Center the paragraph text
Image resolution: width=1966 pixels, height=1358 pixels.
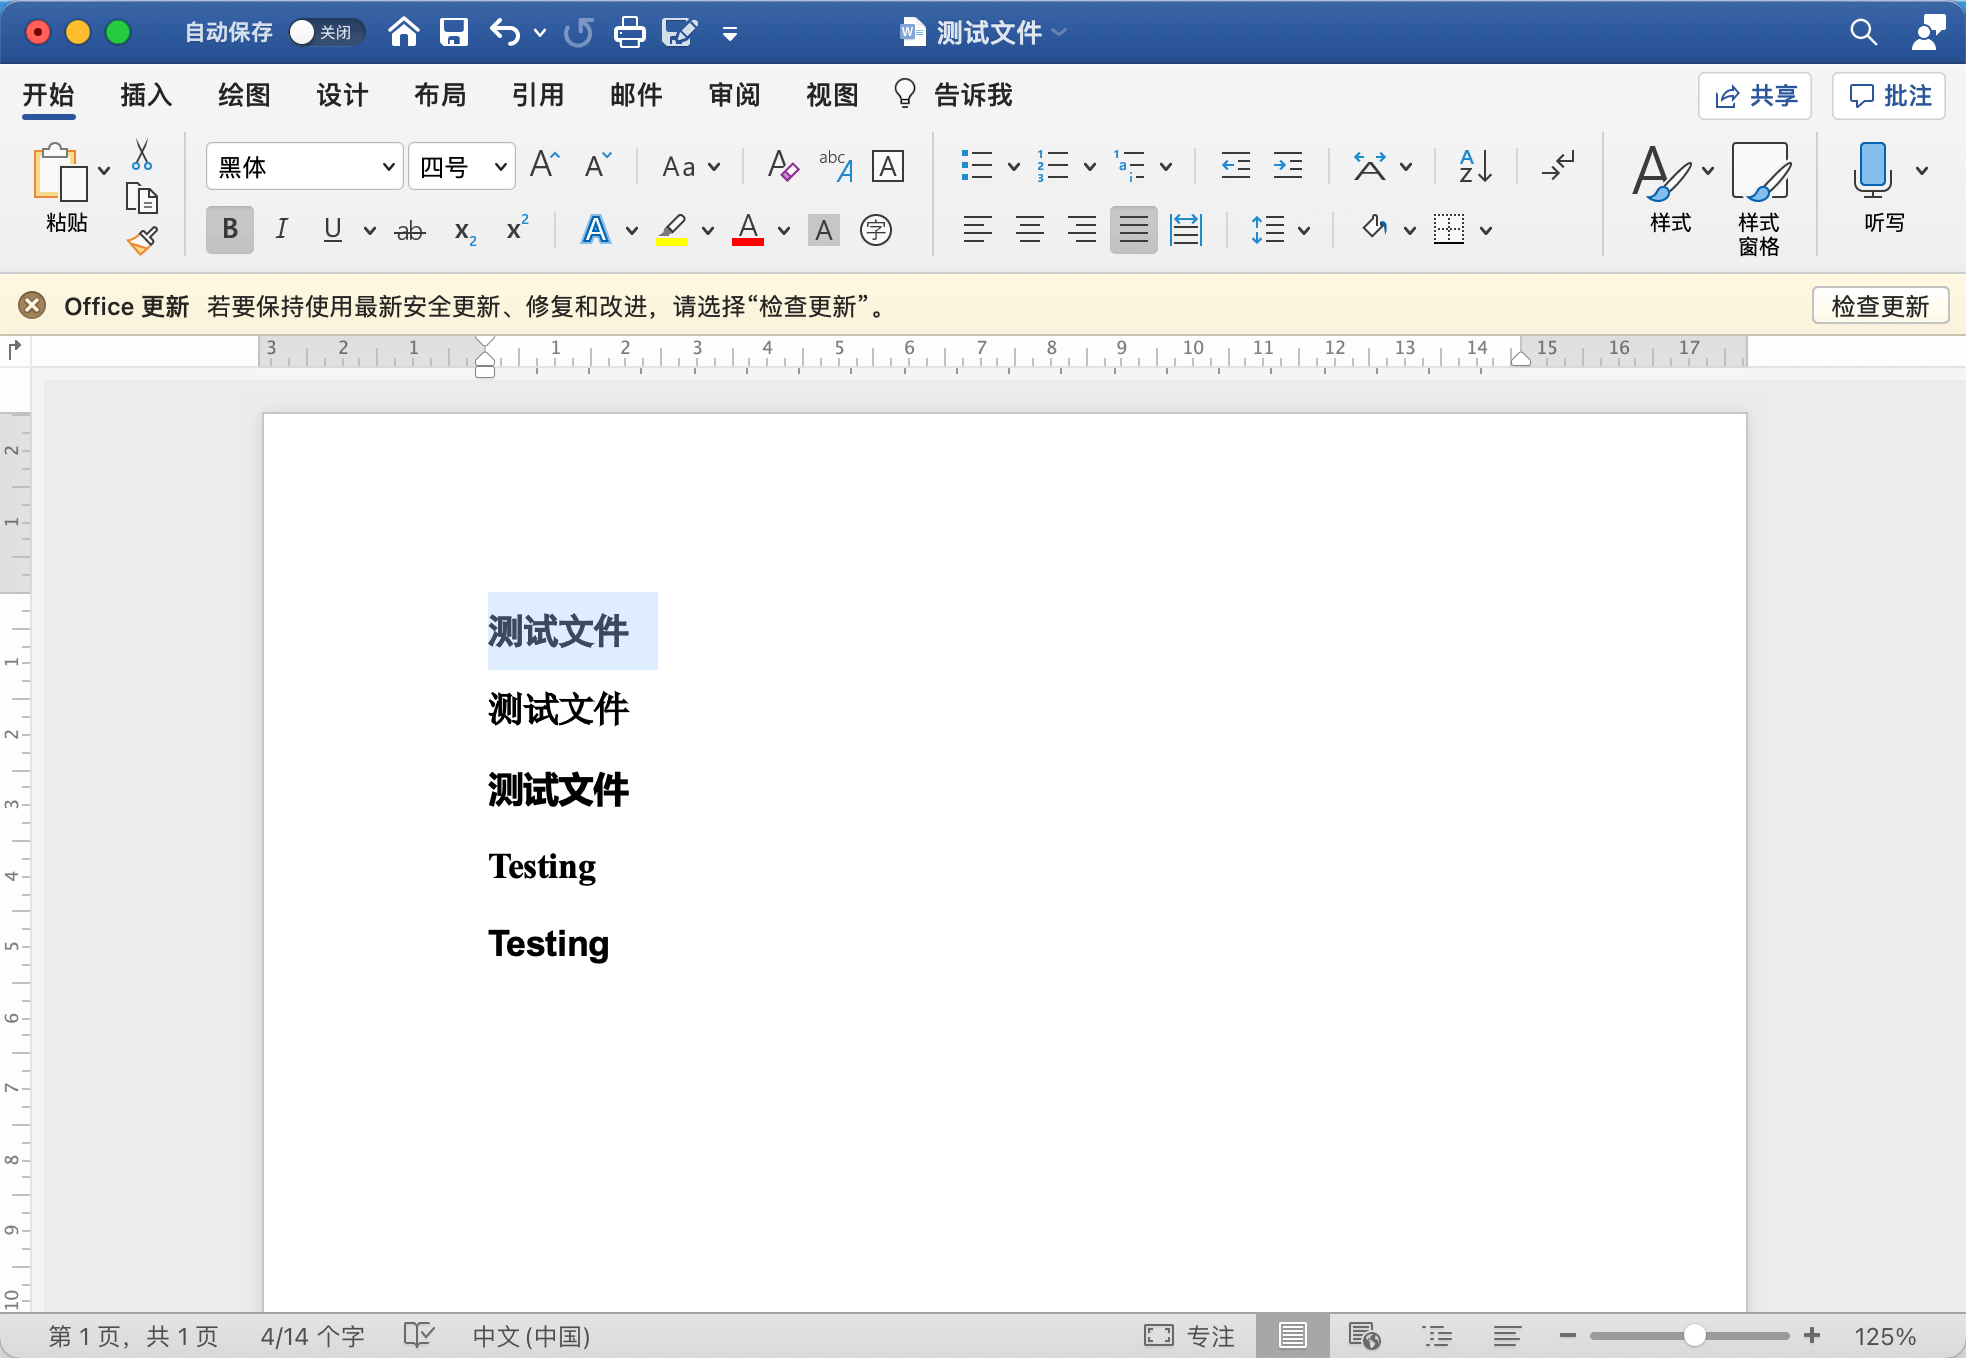click(x=1030, y=230)
